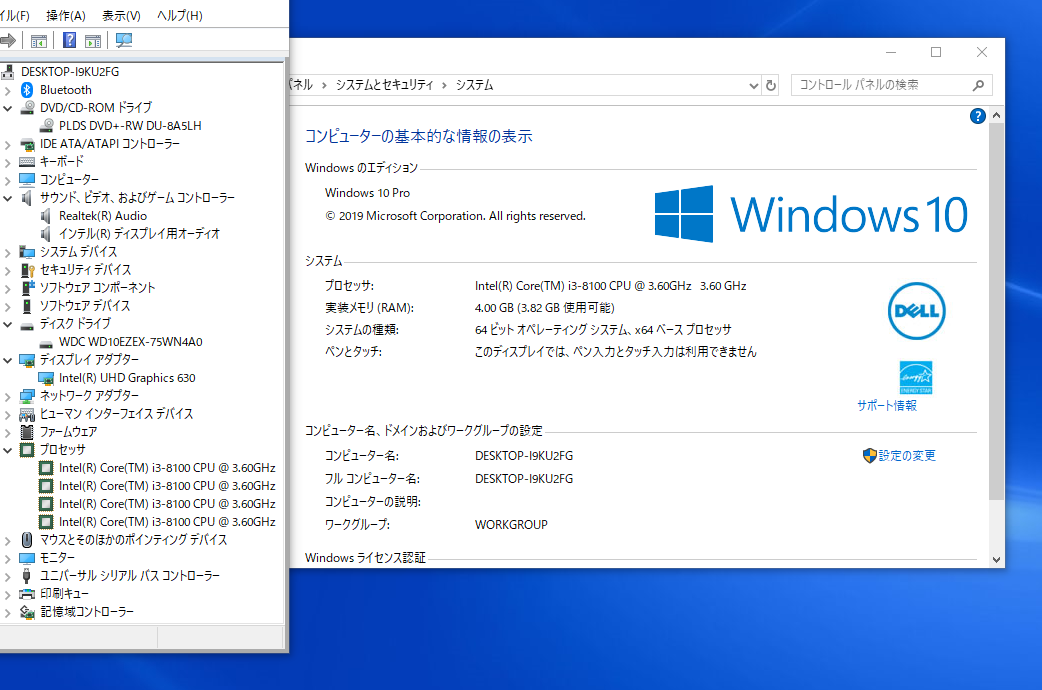Screen dimensions: 1042x690
Task: Click the System window vertical scrollbar thumb
Action: 995,311
